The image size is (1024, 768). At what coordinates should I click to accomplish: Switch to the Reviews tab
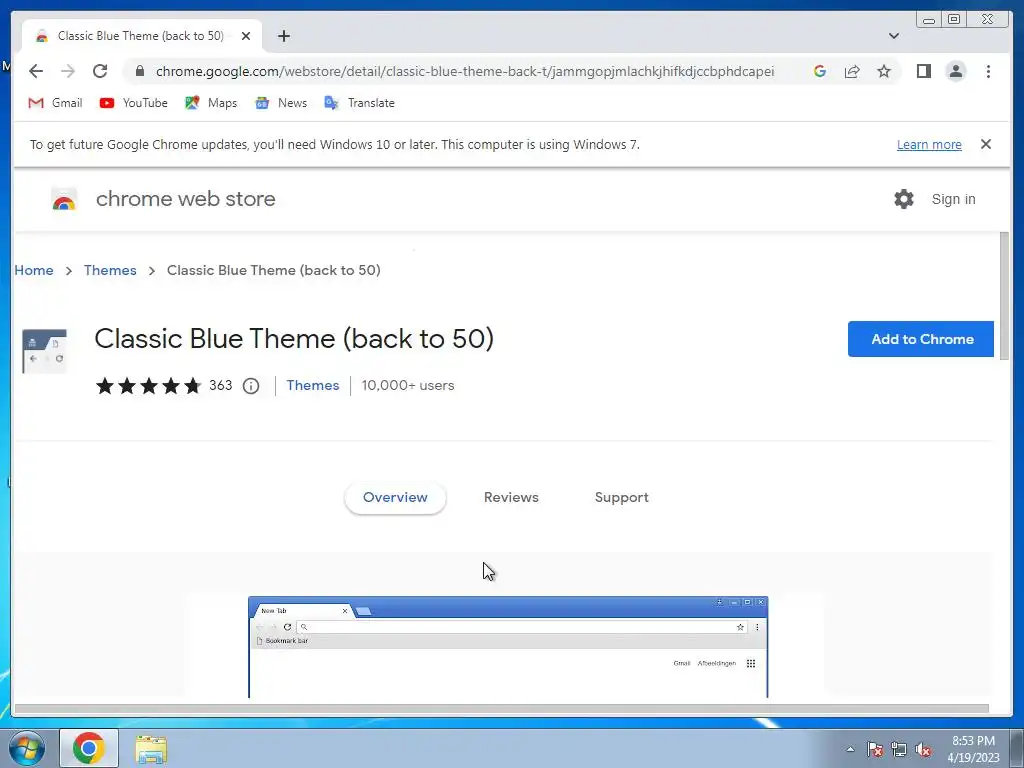(x=511, y=498)
